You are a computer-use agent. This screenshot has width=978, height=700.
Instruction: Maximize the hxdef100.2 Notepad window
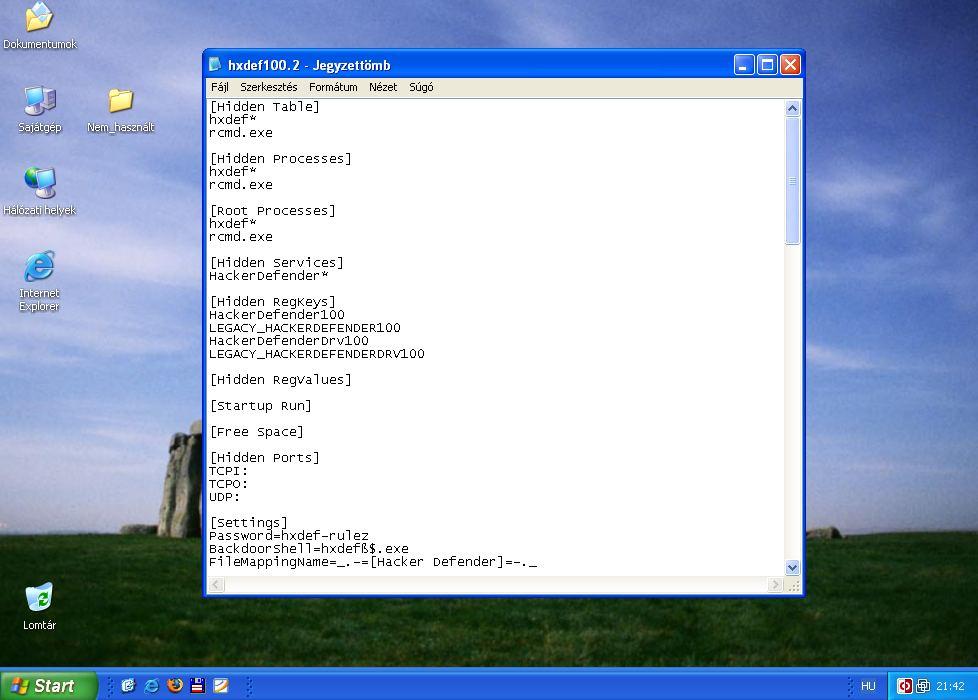pyautogui.click(x=767, y=65)
